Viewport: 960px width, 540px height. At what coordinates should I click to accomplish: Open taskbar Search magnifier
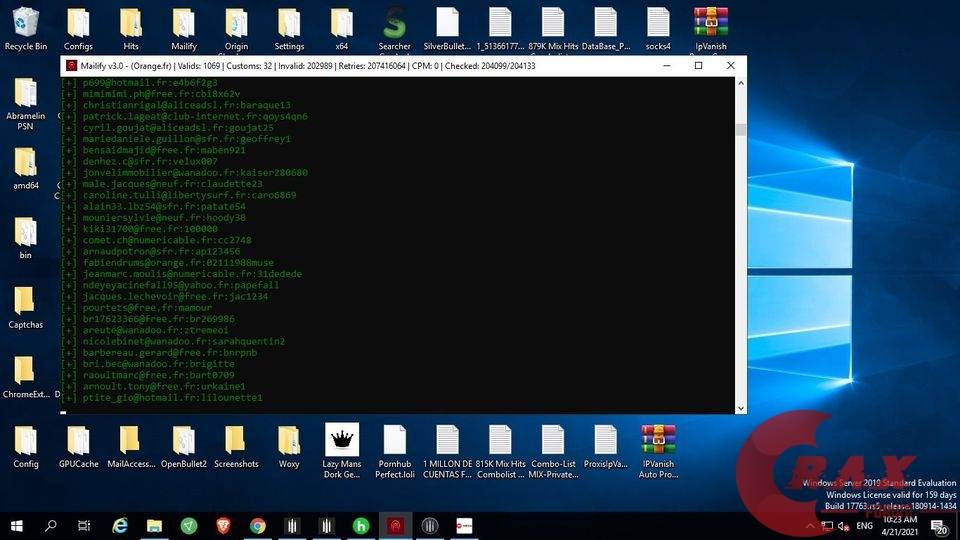tap(51, 526)
